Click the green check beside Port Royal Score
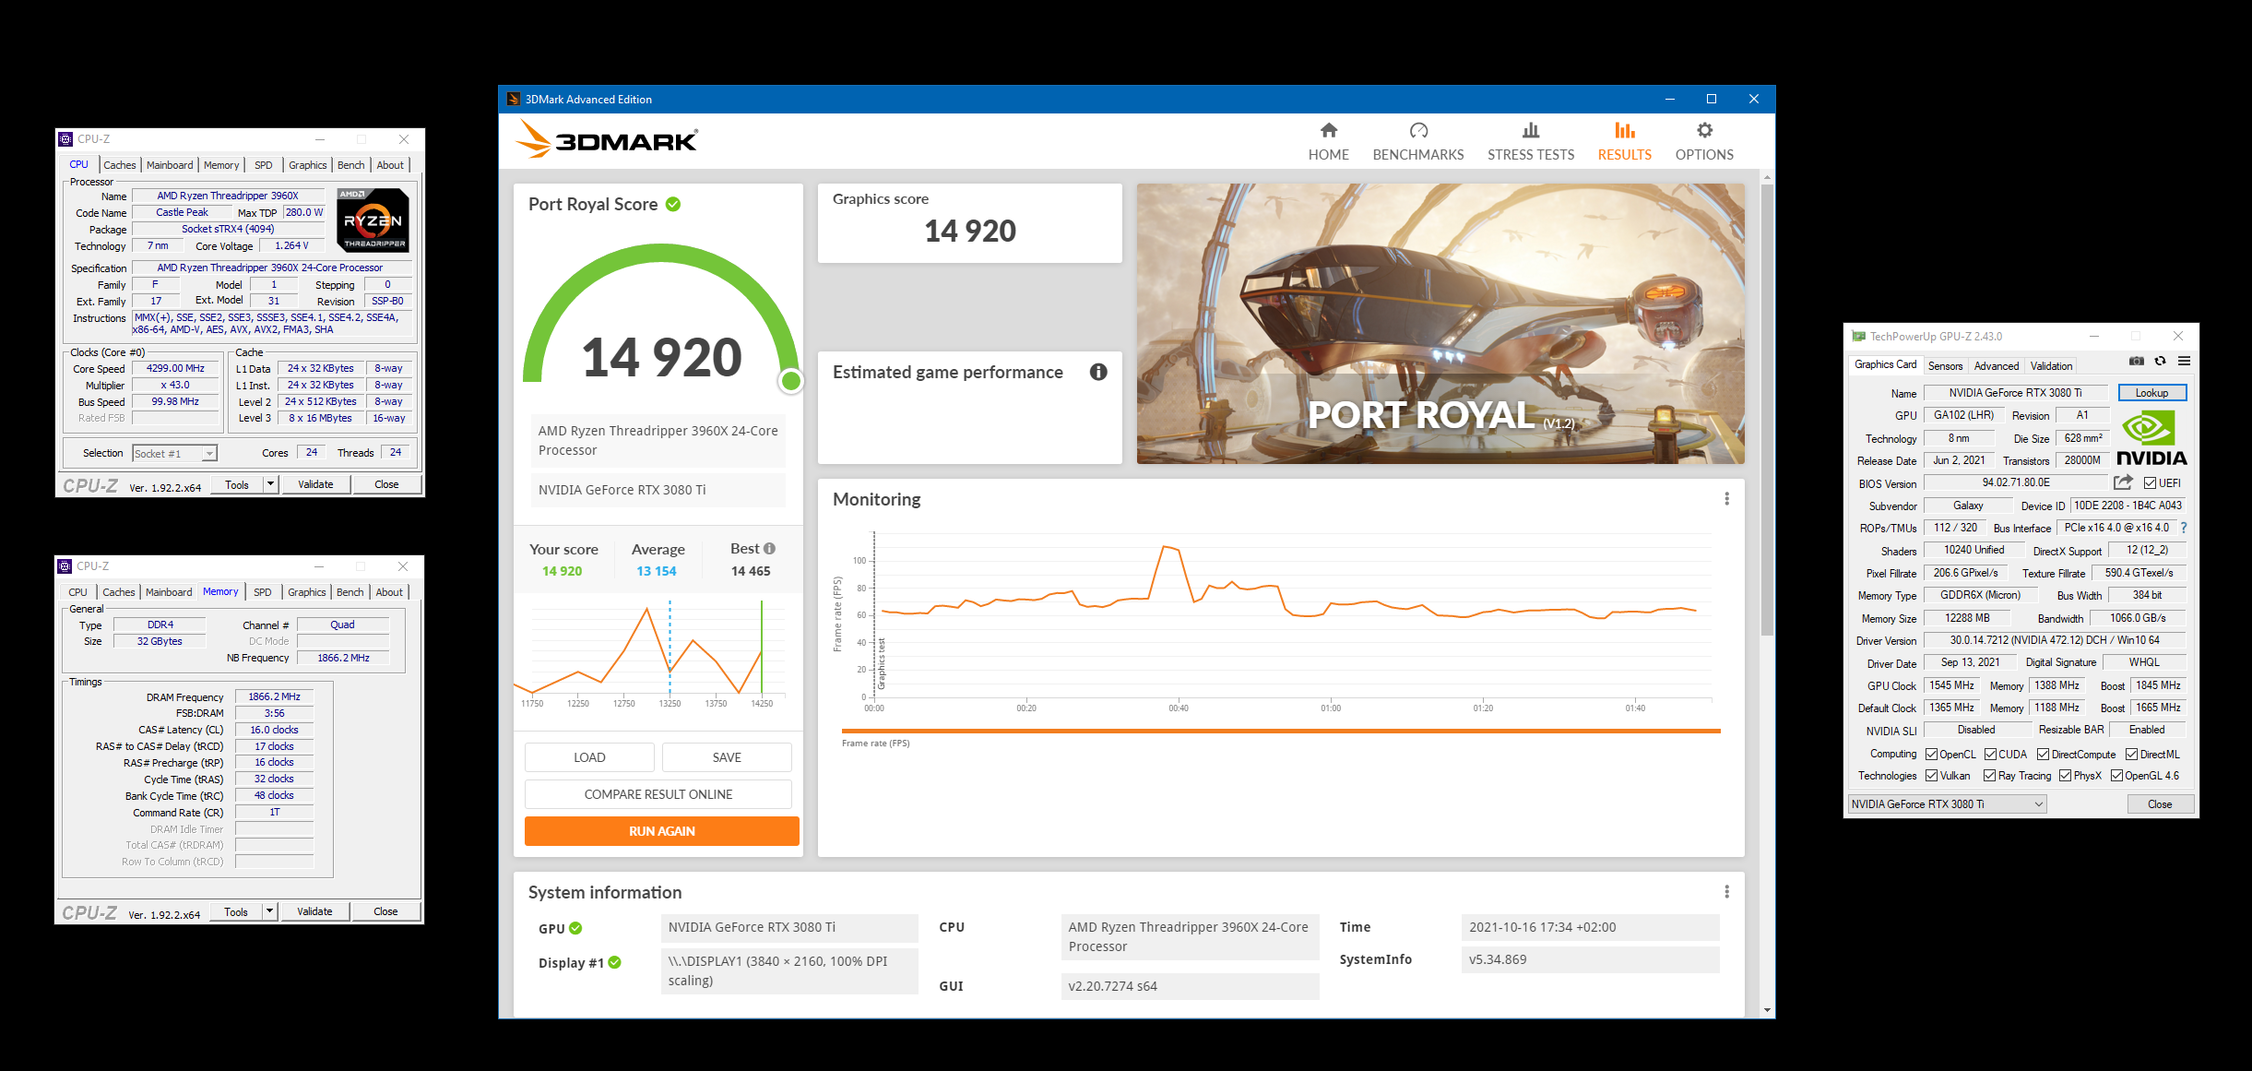 click(674, 204)
